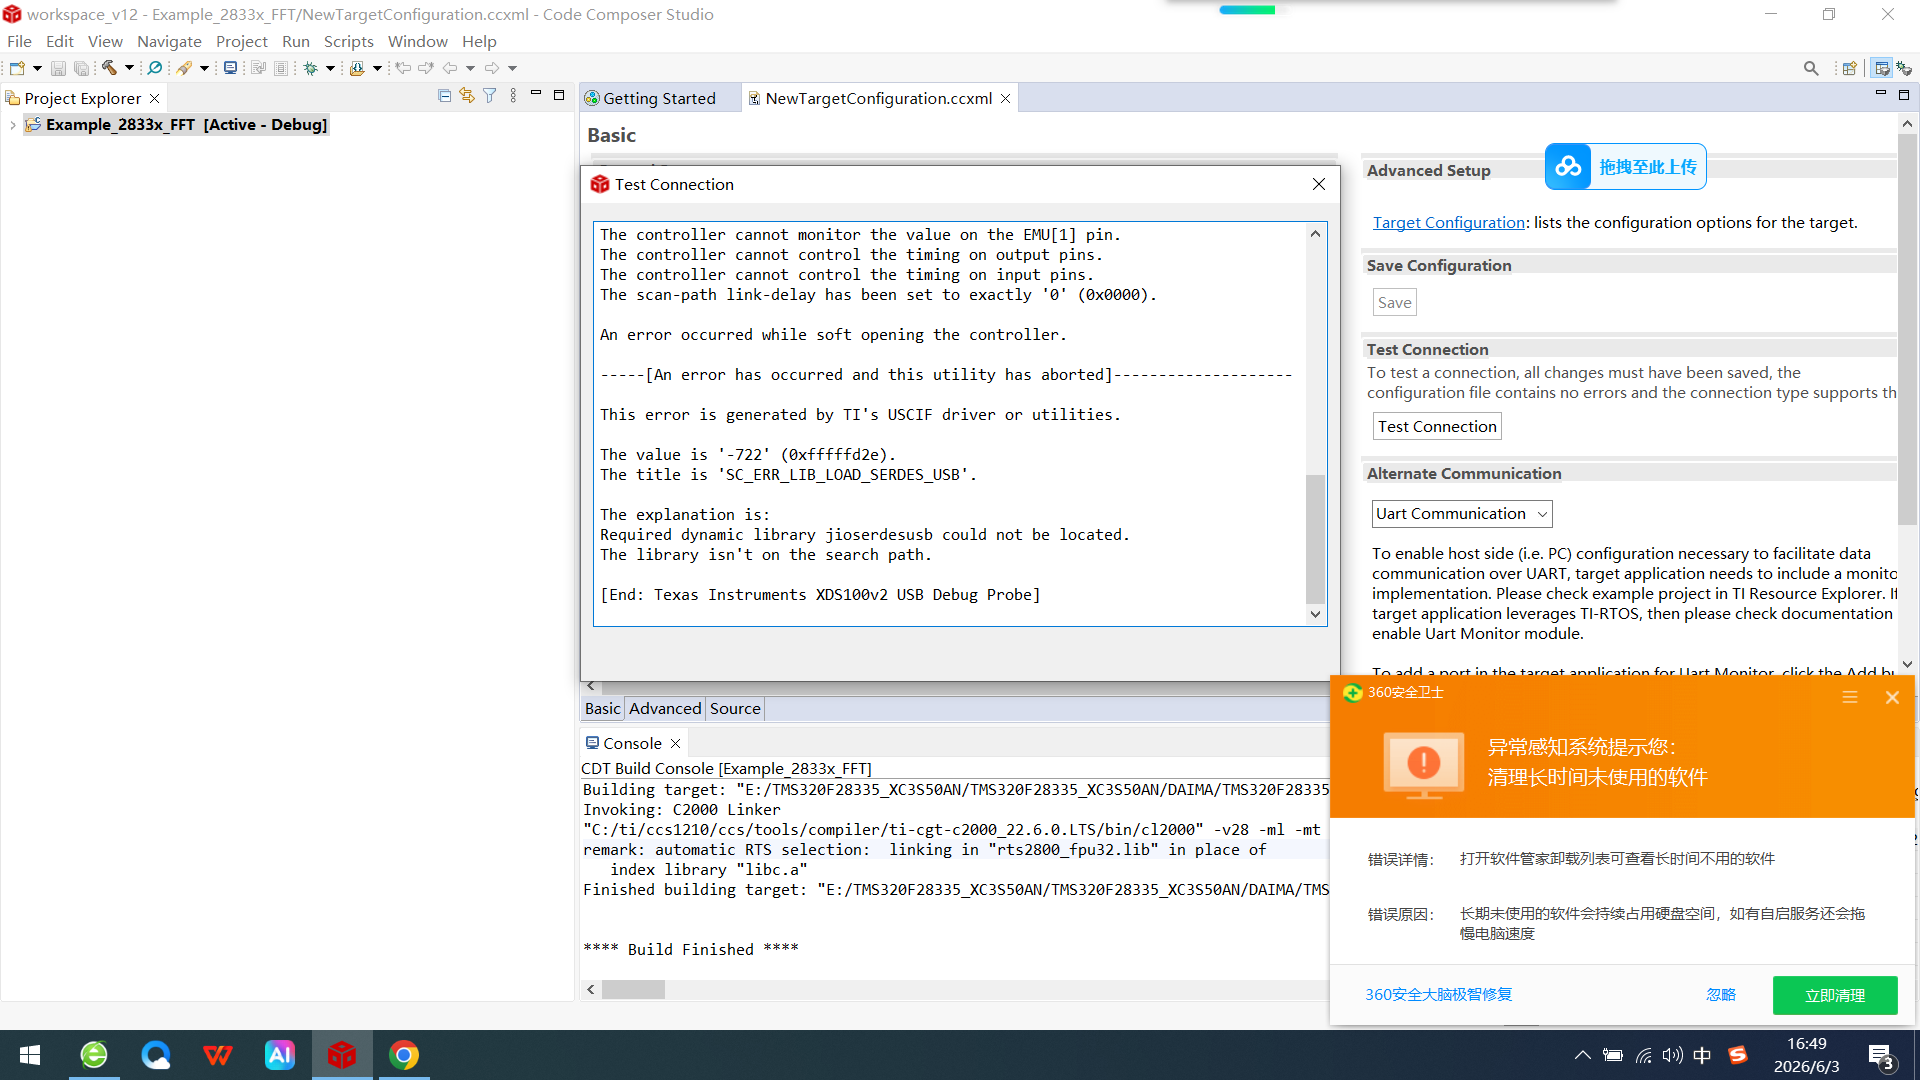Switch to CCS Edit perspective icon

(x=1882, y=68)
